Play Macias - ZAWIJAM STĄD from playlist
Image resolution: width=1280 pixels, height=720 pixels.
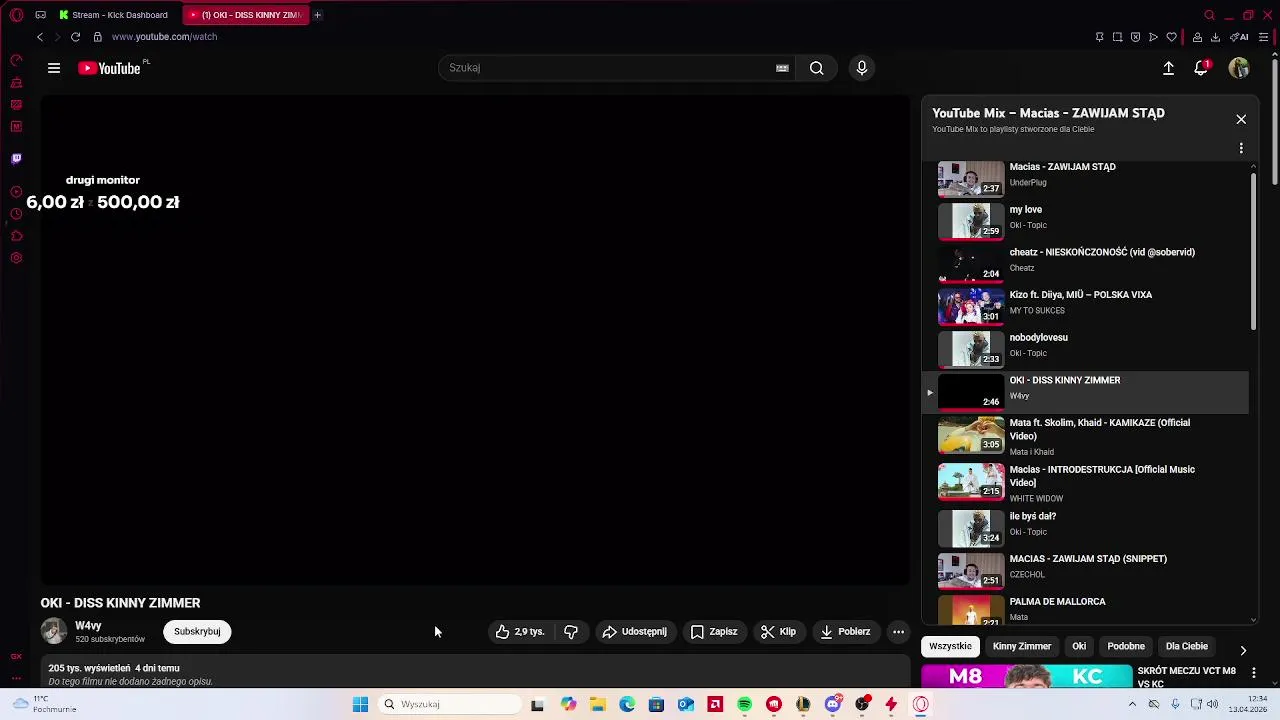tap(1085, 178)
